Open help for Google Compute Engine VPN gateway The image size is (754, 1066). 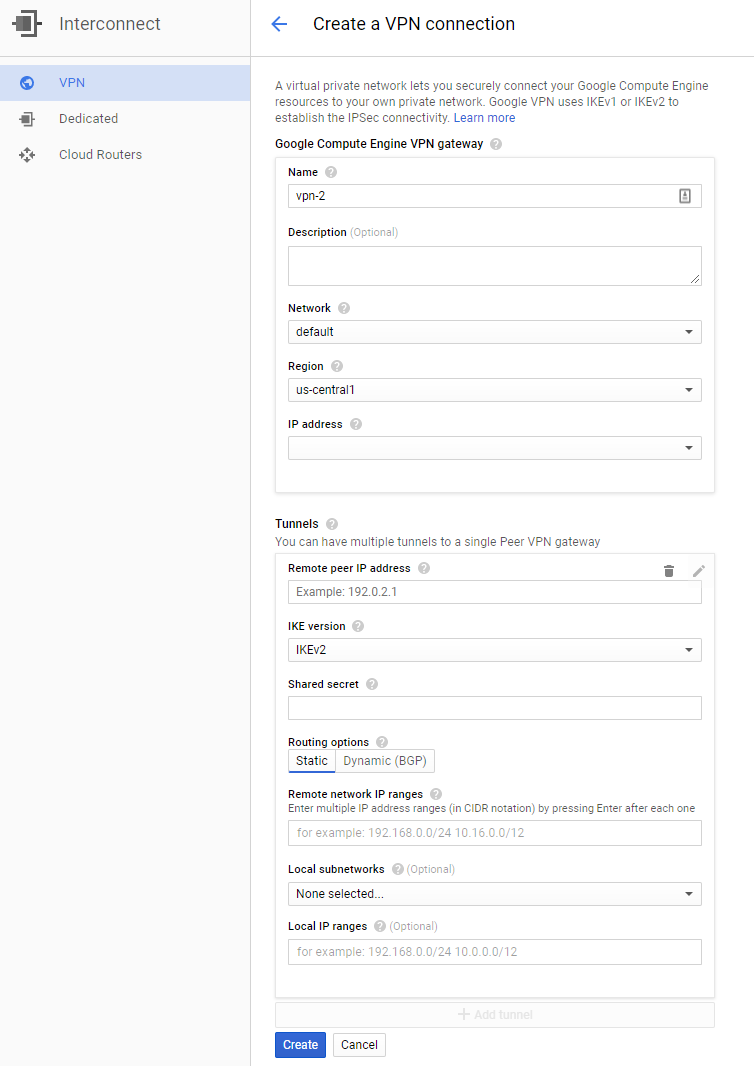click(496, 144)
